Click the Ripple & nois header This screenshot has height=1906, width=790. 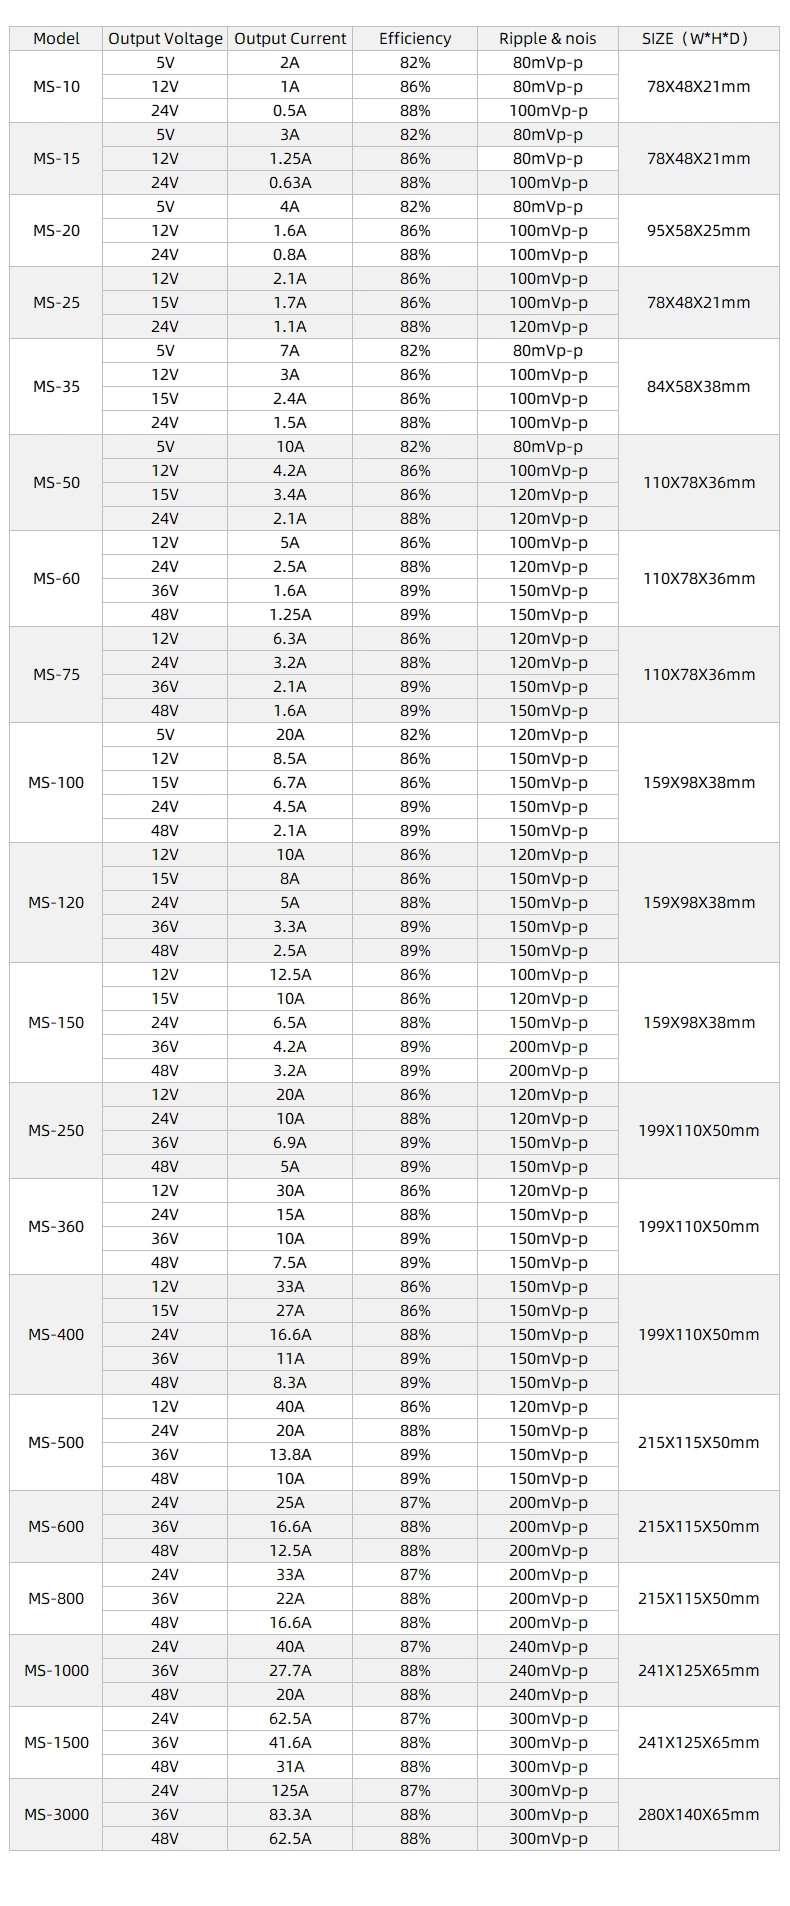pyautogui.click(x=547, y=39)
